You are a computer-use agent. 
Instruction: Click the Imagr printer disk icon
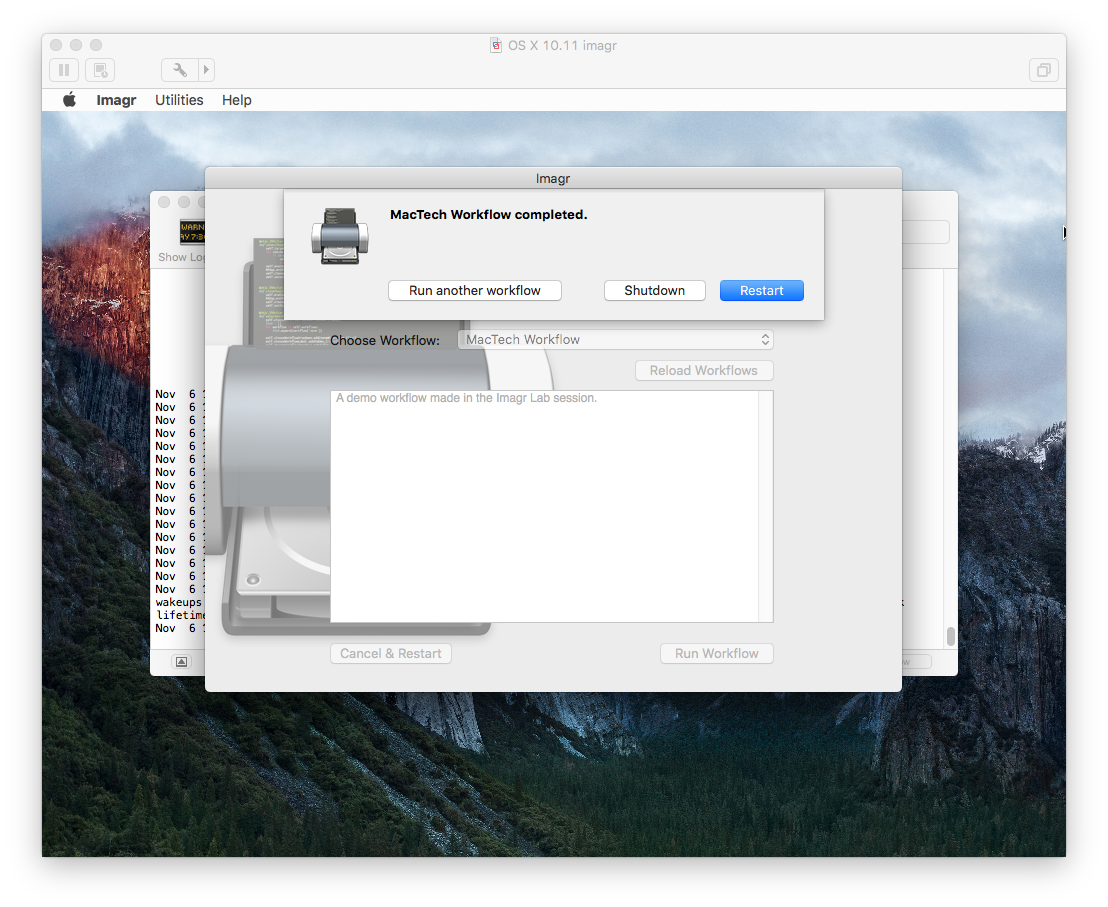[339, 237]
